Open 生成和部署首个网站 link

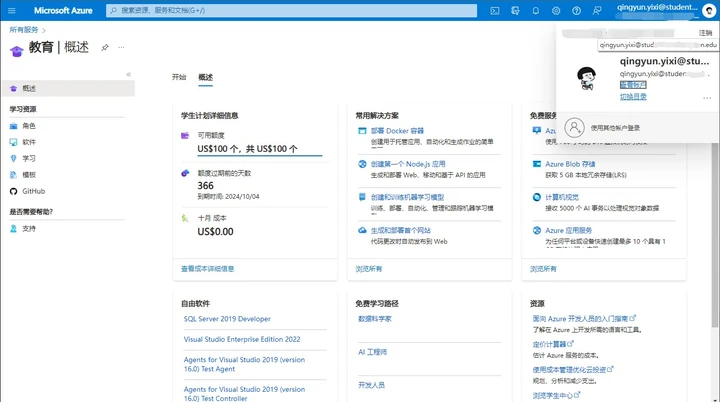(401, 230)
